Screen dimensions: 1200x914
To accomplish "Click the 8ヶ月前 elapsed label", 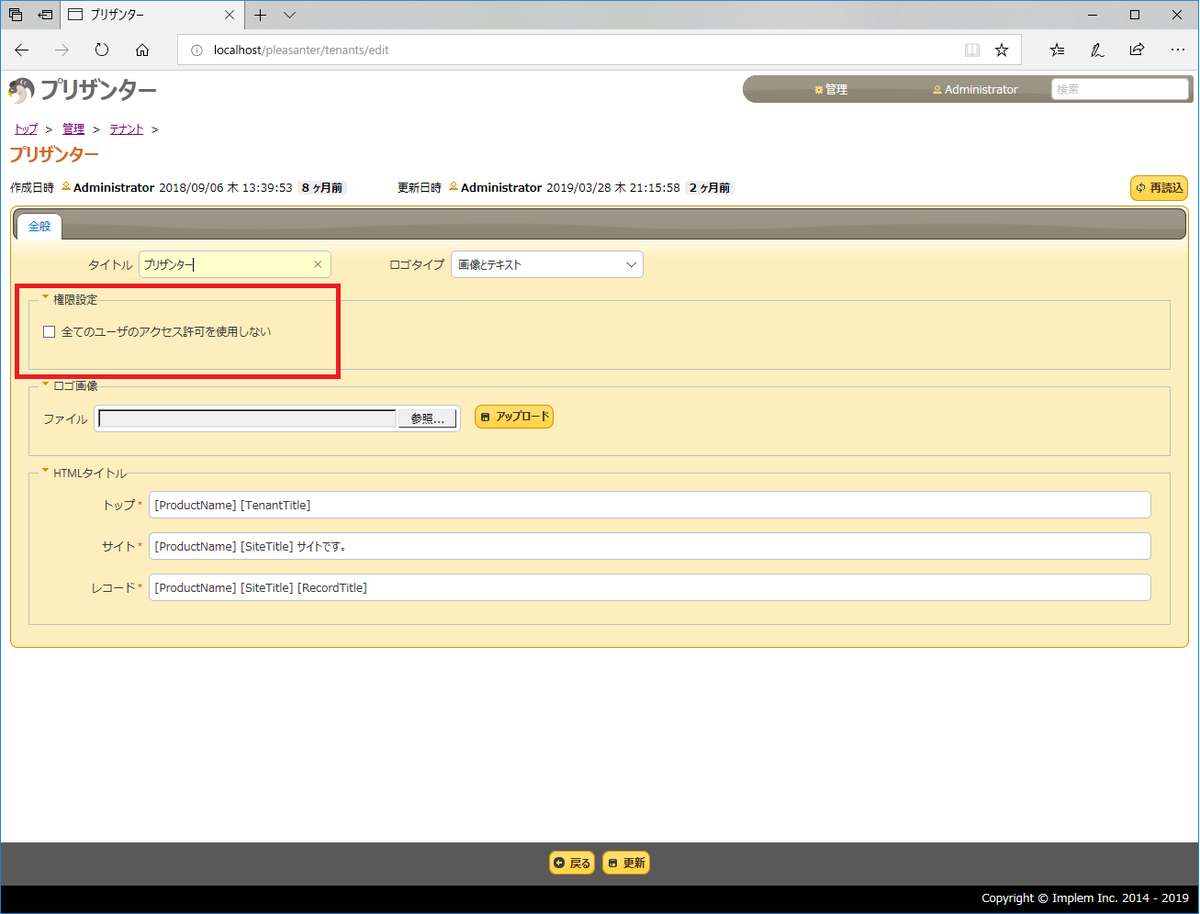I will click(322, 188).
